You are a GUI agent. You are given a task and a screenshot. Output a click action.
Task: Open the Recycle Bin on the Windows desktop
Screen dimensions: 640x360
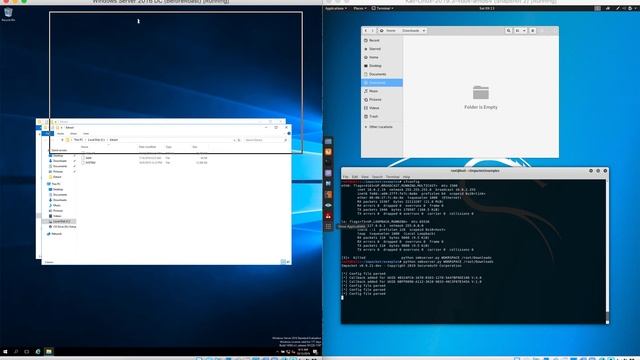(x=8, y=14)
